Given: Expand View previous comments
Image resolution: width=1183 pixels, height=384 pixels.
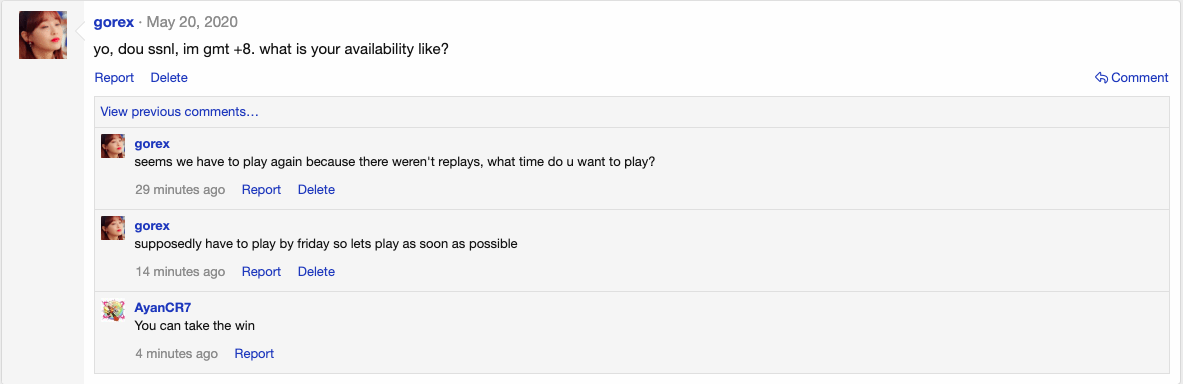Looking at the screenshot, I should [180, 112].
